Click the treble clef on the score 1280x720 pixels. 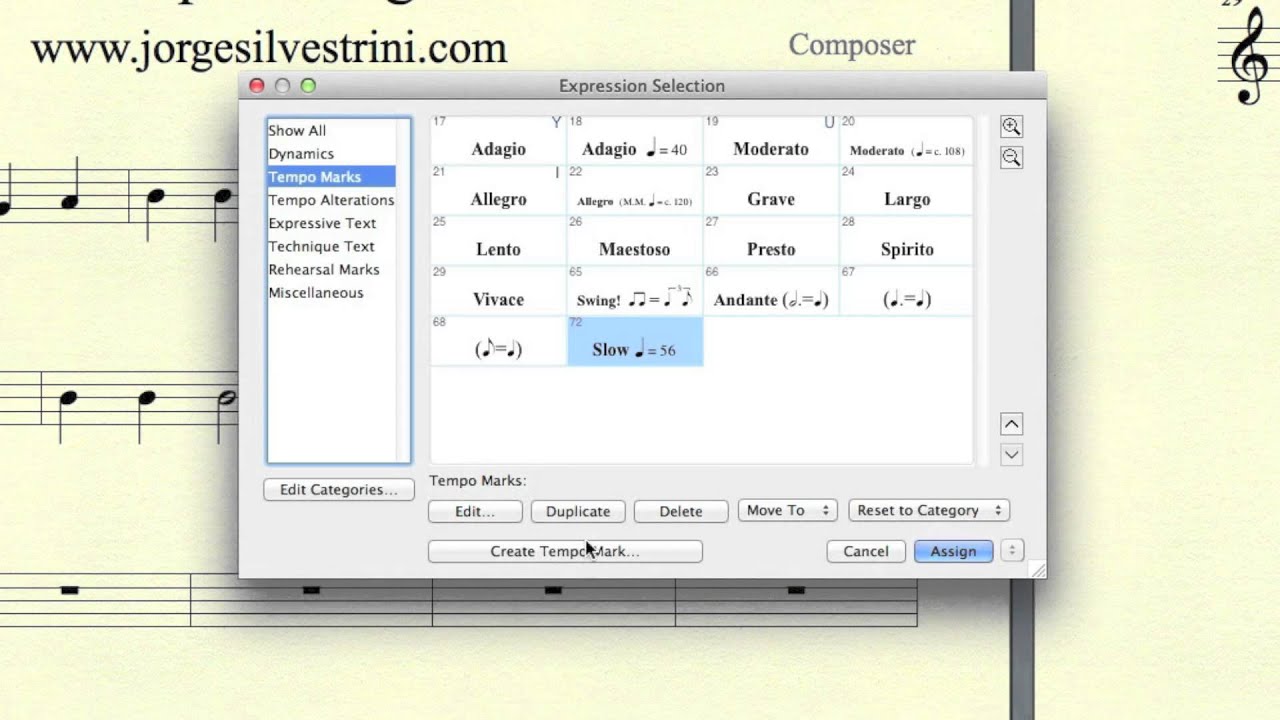[x=1248, y=56]
